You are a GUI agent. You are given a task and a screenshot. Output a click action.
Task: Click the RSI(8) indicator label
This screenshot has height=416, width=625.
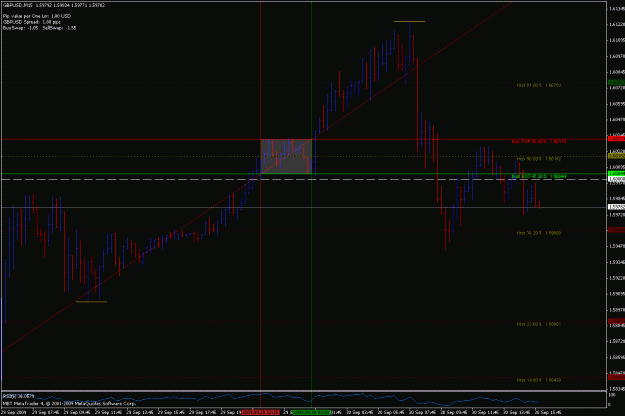click(19, 396)
